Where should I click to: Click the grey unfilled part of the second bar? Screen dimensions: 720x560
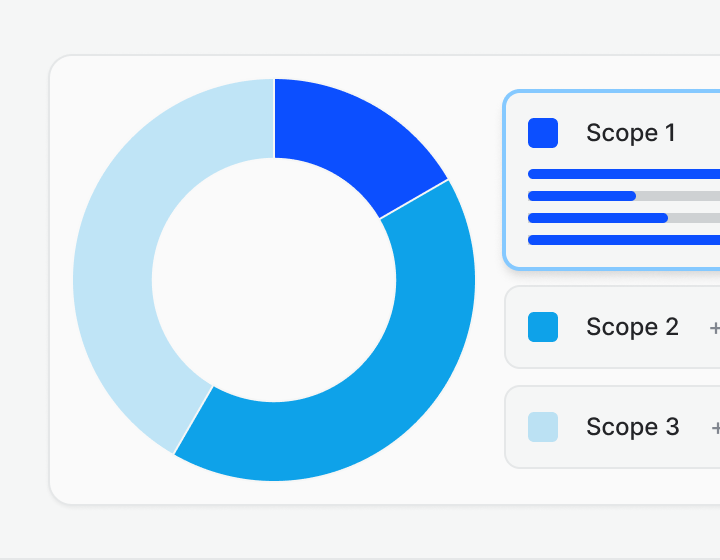[x=678, y=196]
